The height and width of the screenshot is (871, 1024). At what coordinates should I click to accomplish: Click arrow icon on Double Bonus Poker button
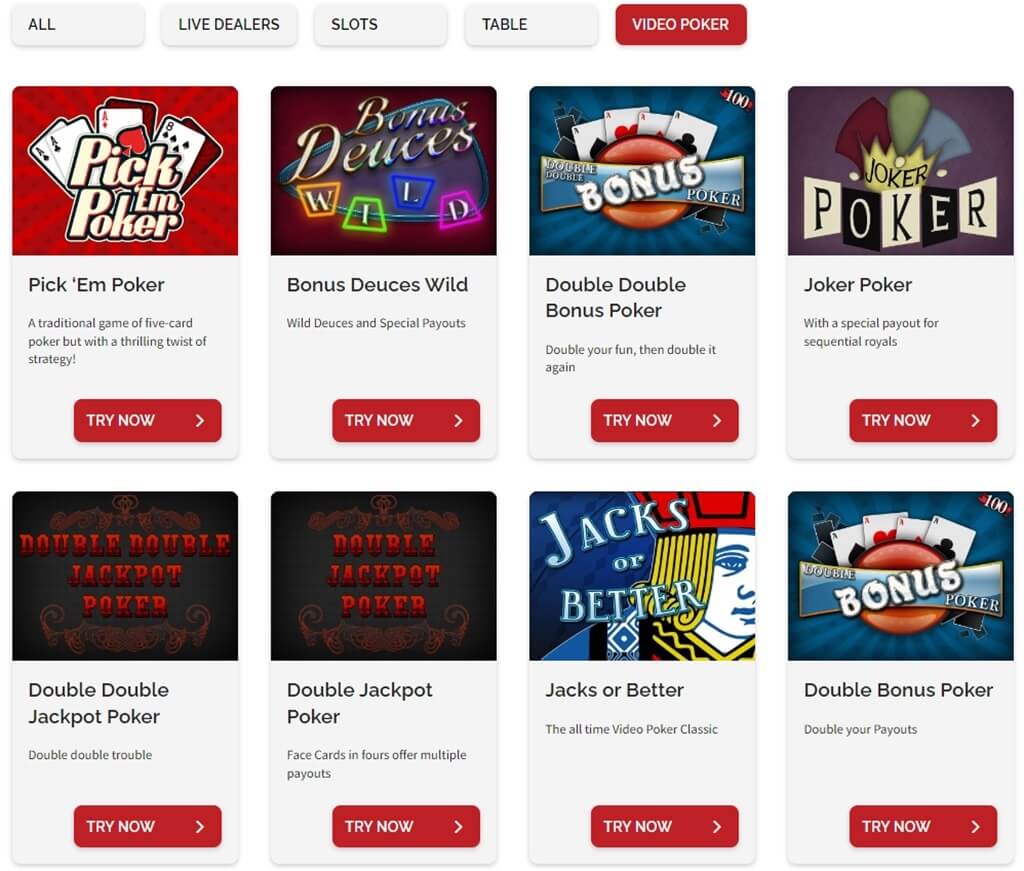(x=975, y=827)
